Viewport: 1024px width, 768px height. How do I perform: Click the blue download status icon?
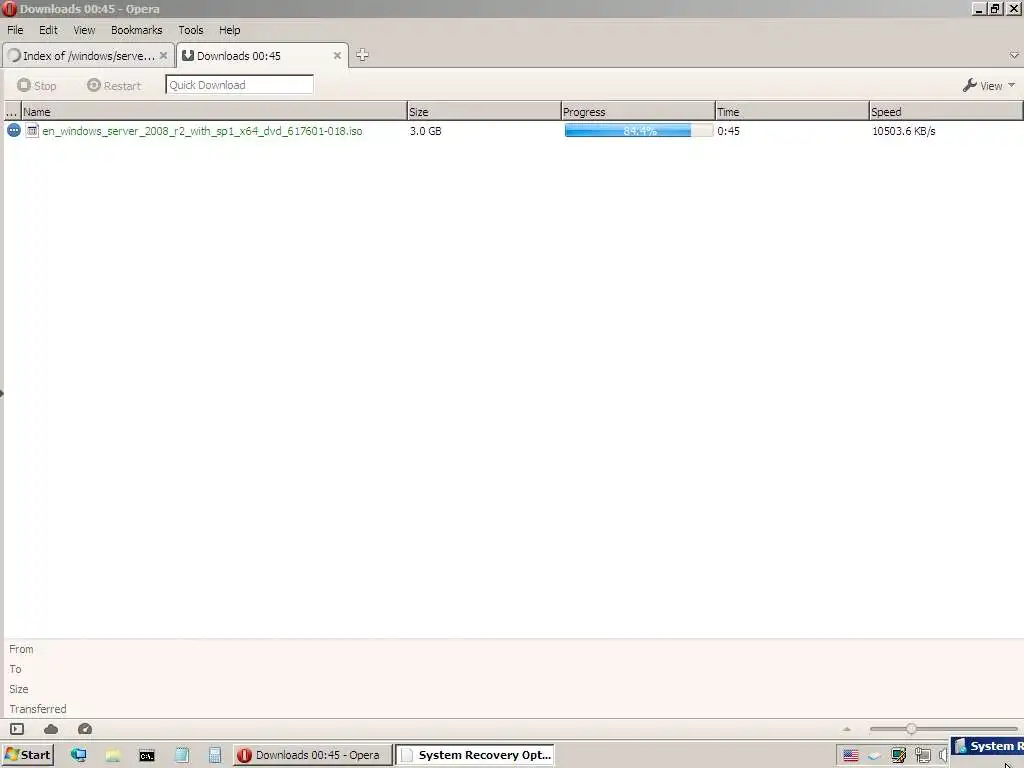tap(14, 131)
